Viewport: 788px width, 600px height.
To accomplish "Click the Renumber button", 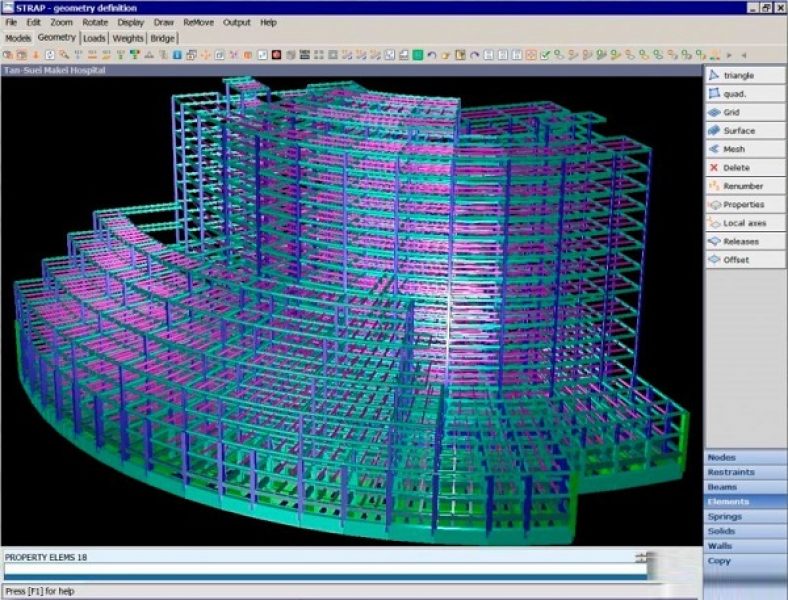I will 744,186.
